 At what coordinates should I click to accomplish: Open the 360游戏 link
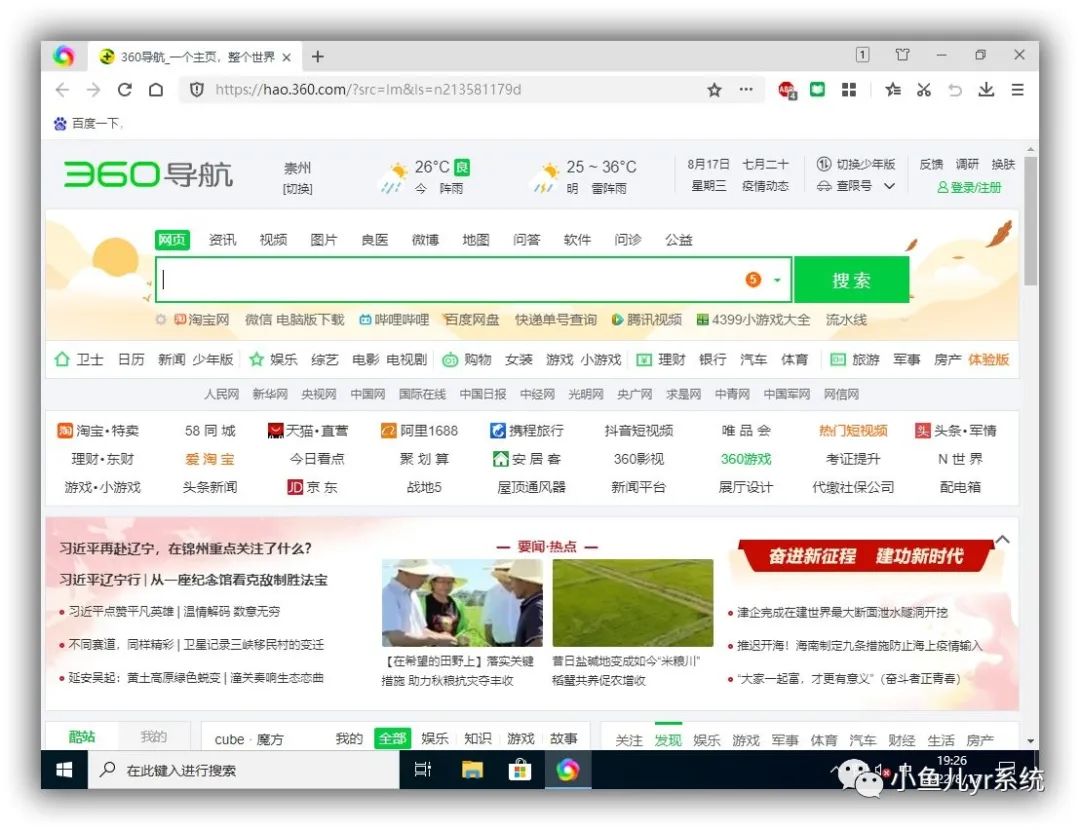(x=746, y=459)
